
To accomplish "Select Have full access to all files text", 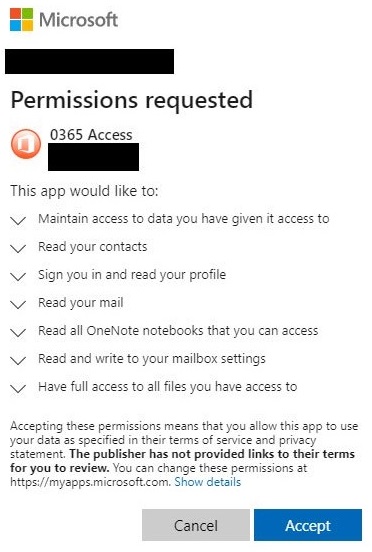I will point(168,387).
